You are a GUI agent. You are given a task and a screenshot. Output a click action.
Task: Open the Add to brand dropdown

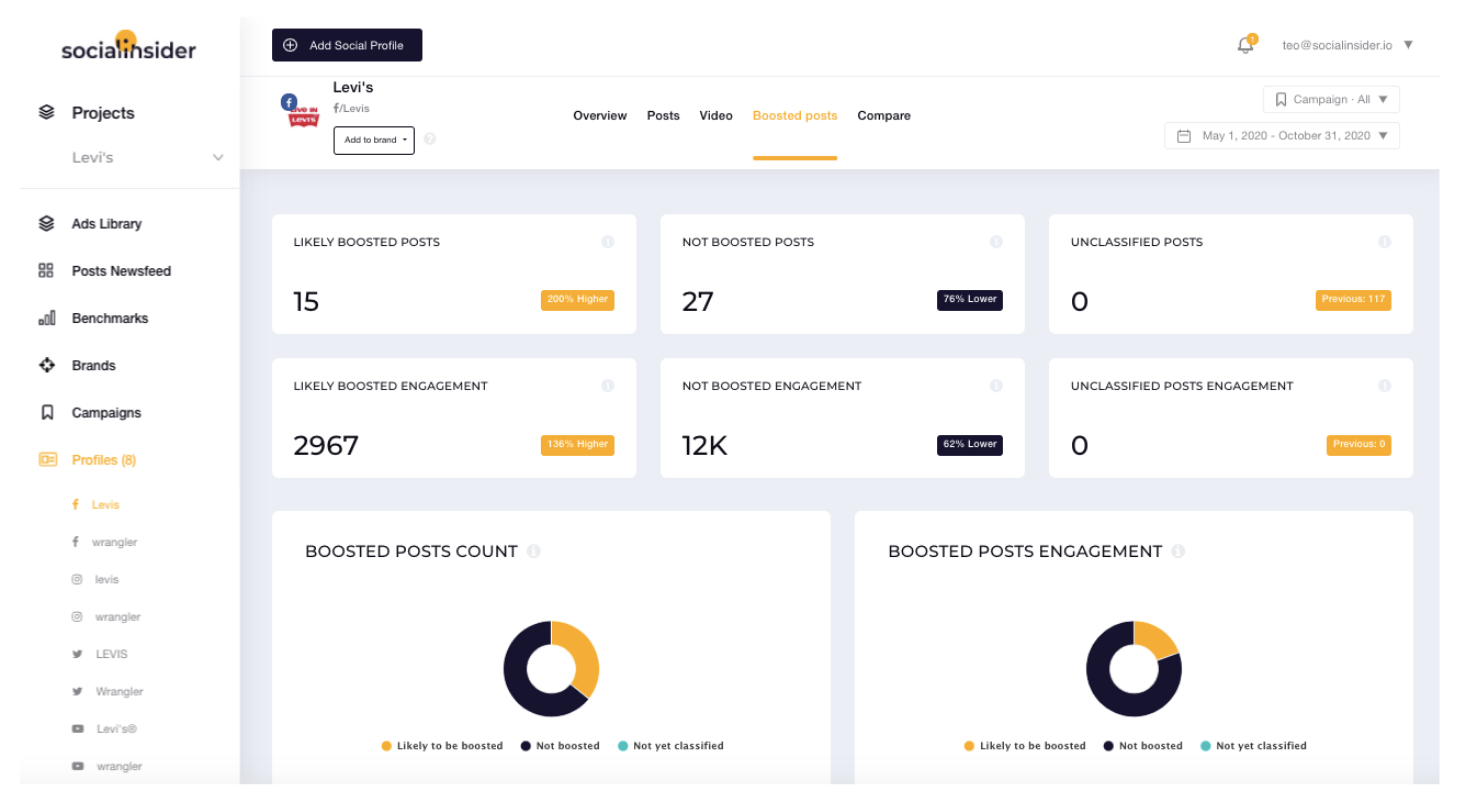point(374,140)
